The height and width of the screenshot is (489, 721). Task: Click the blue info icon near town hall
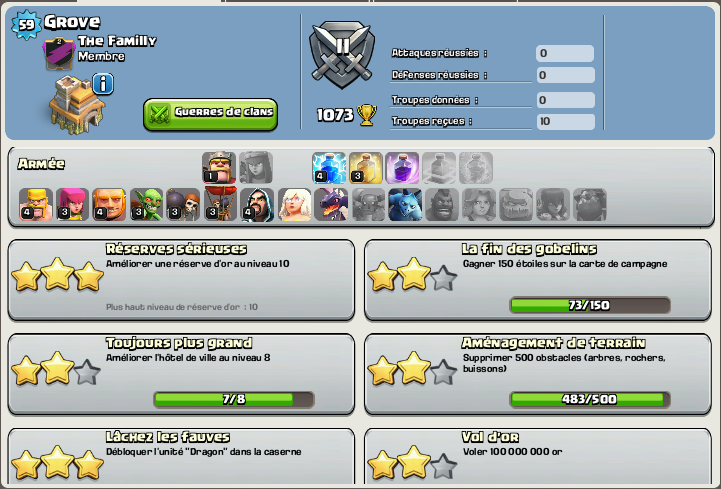pyautogui.click(x=103, y=84)
